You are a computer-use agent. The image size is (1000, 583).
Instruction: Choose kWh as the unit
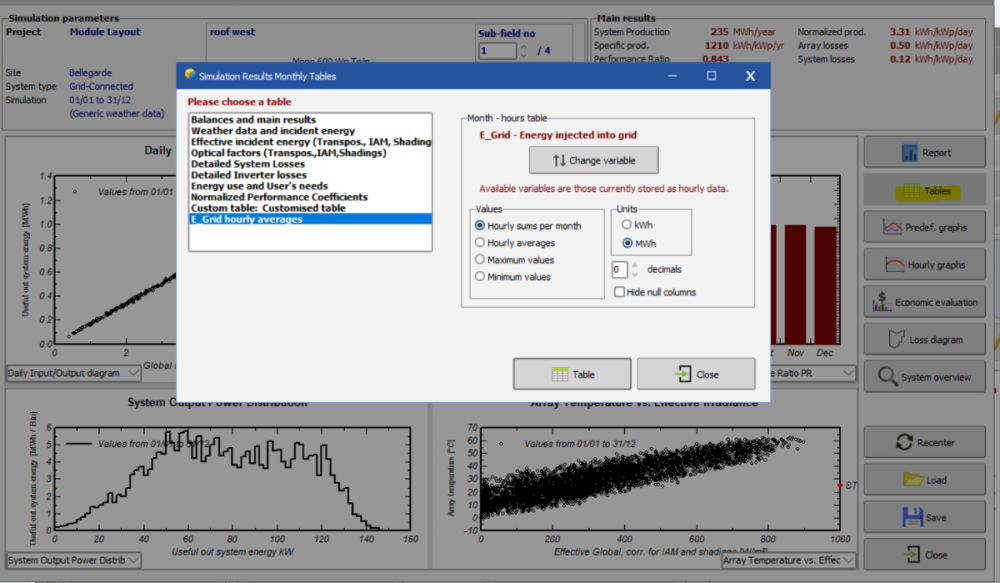pyautogui.click(x=627, y=225)
